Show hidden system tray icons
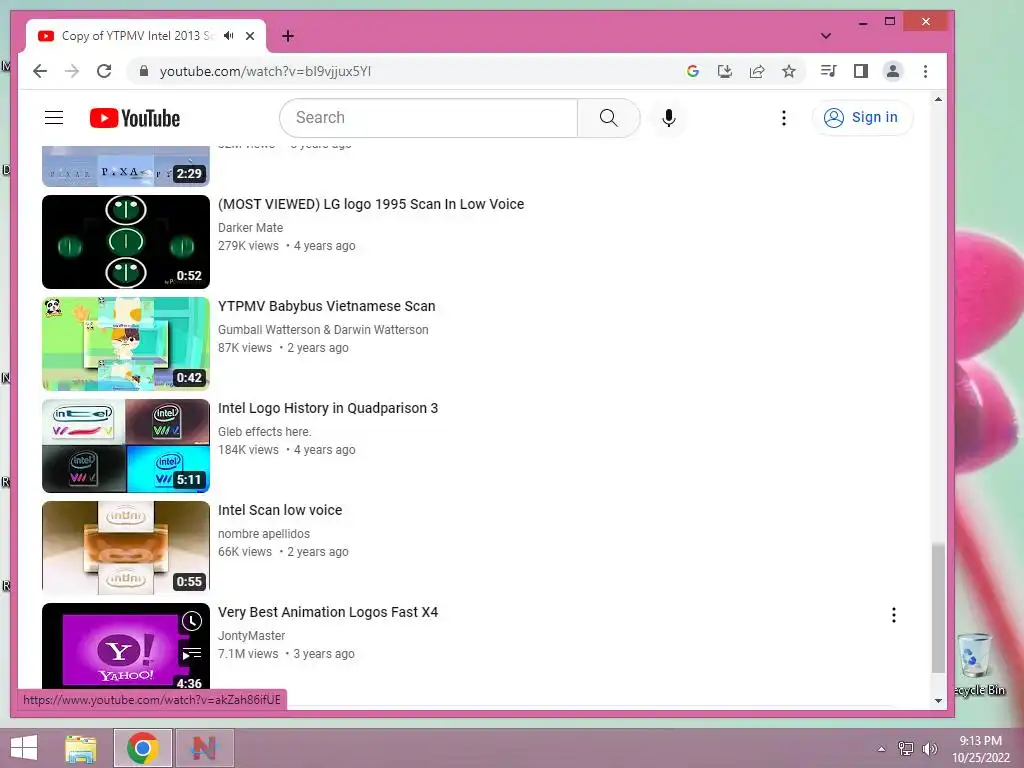This screenshot has width=1024, height=768. pyautogui.click(x=881, y=749)
